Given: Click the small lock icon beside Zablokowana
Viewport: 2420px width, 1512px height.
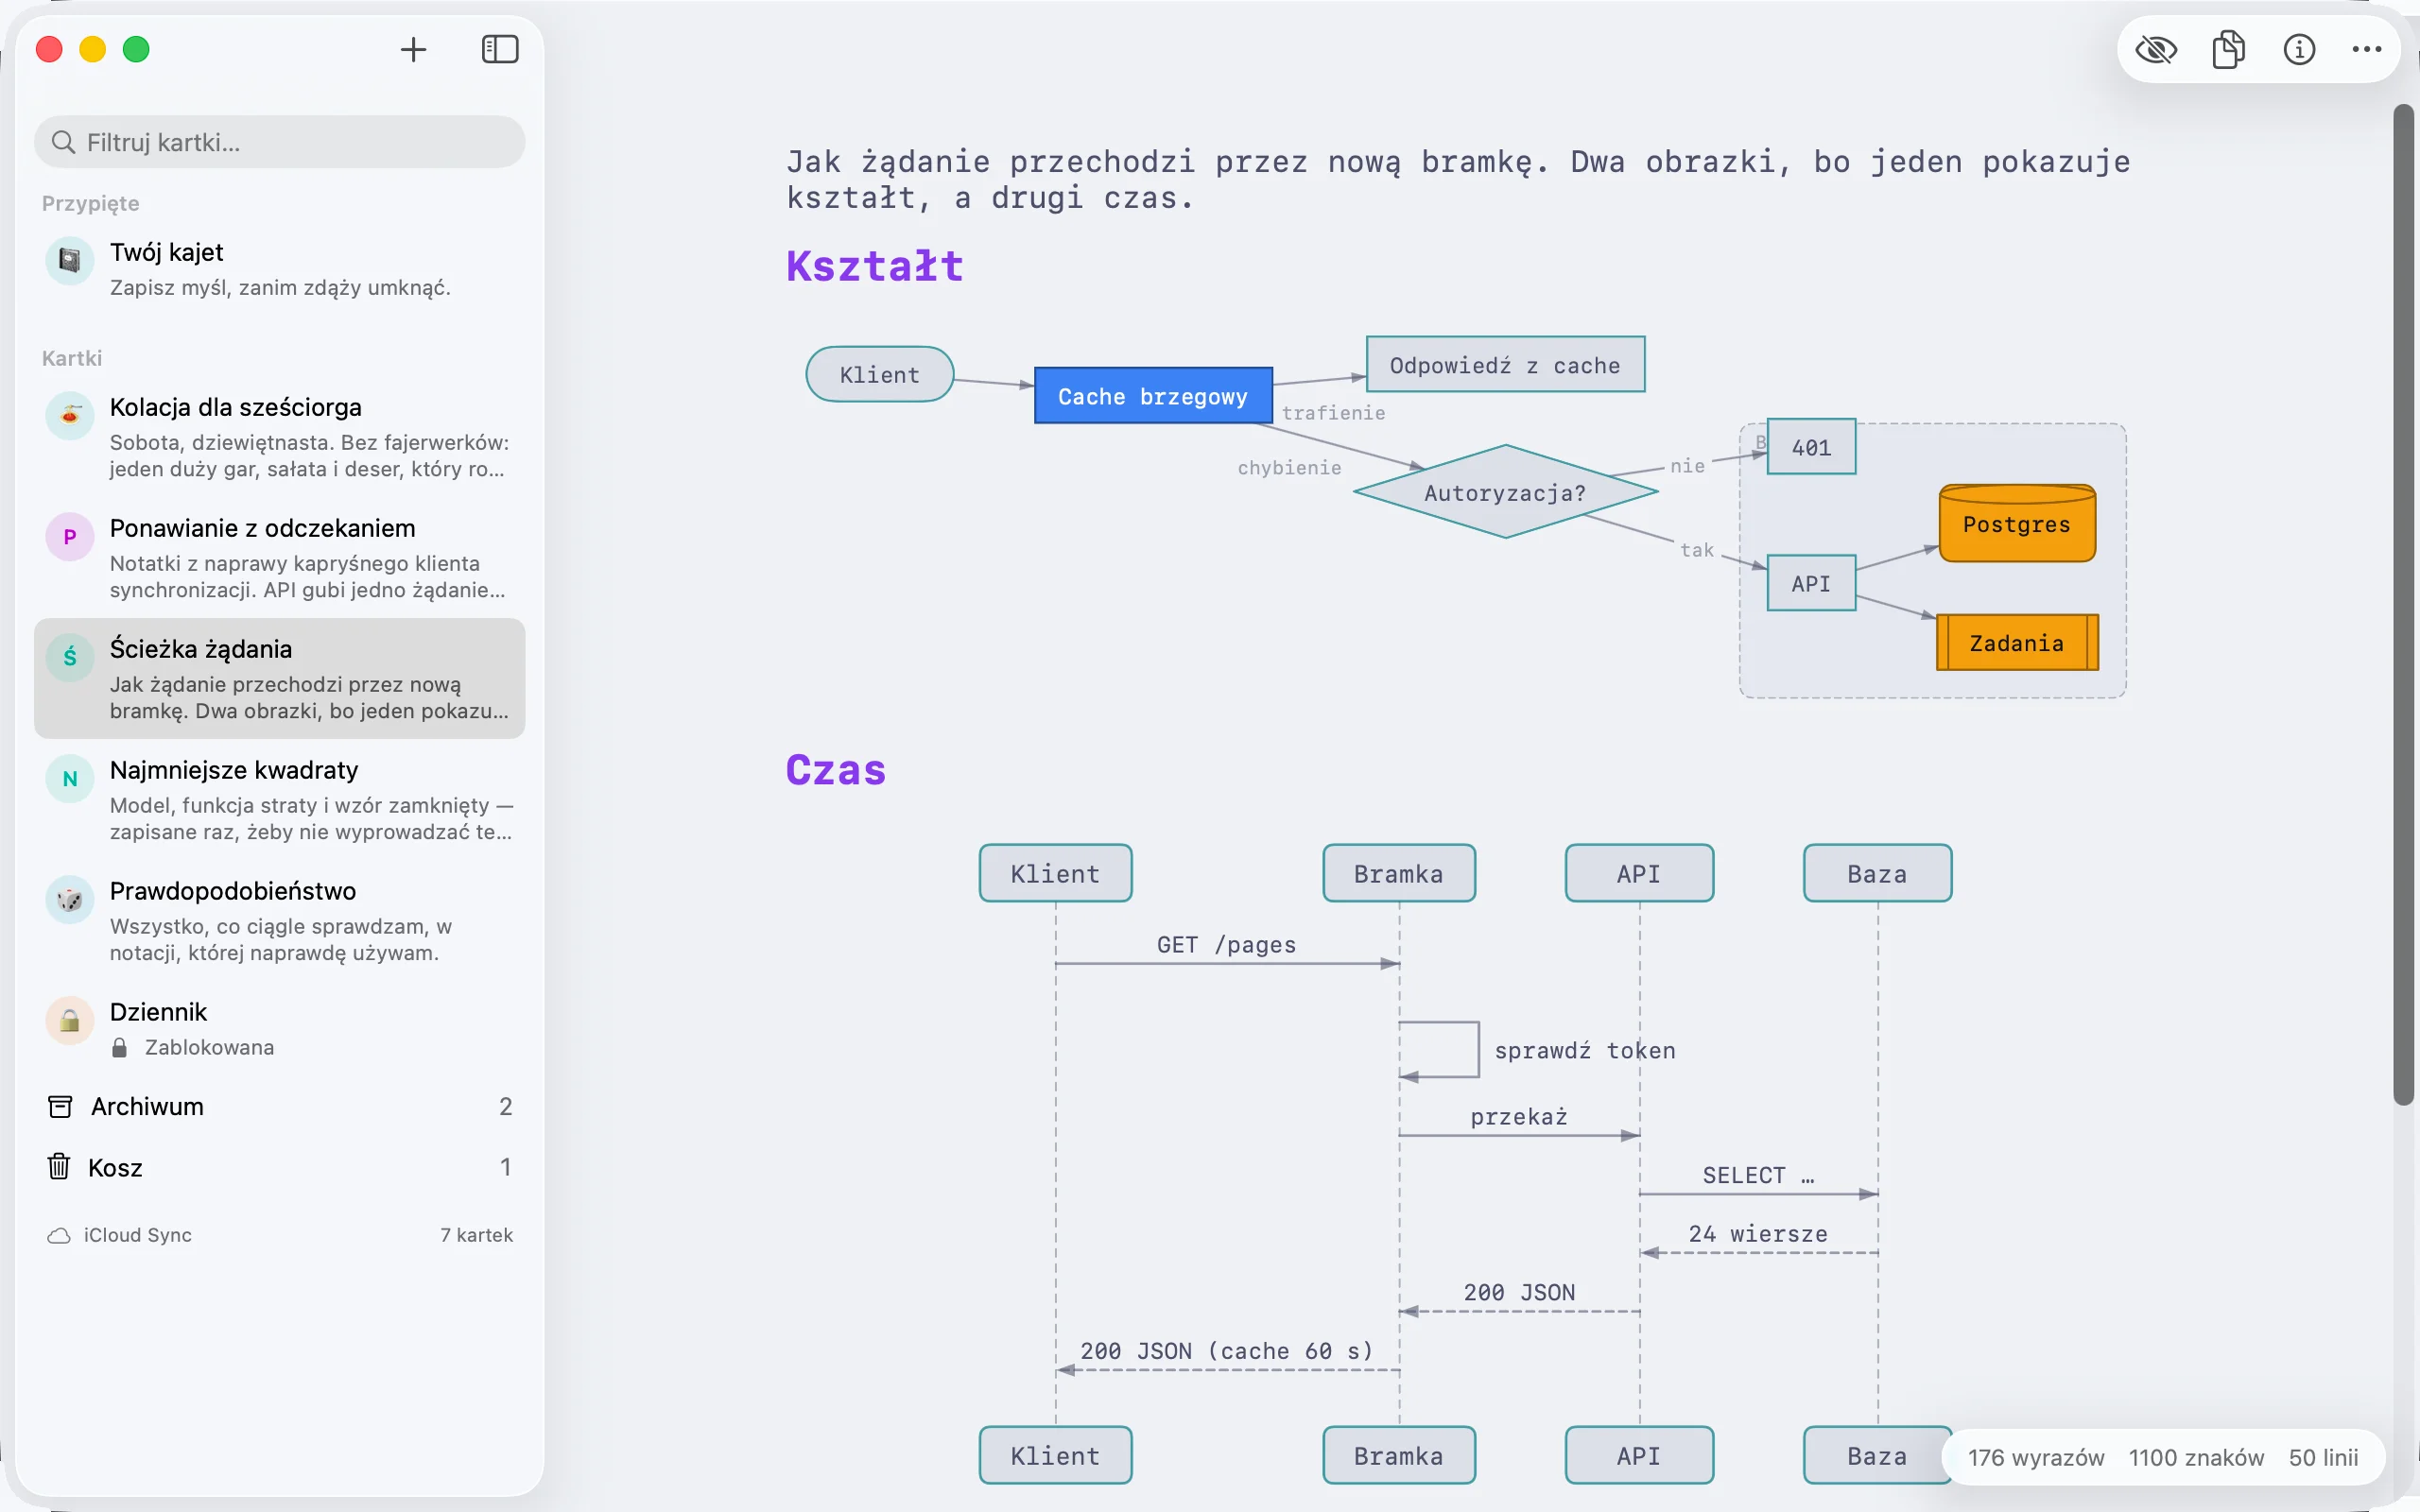Looking at the screenshot, I should click(119, 1047).
